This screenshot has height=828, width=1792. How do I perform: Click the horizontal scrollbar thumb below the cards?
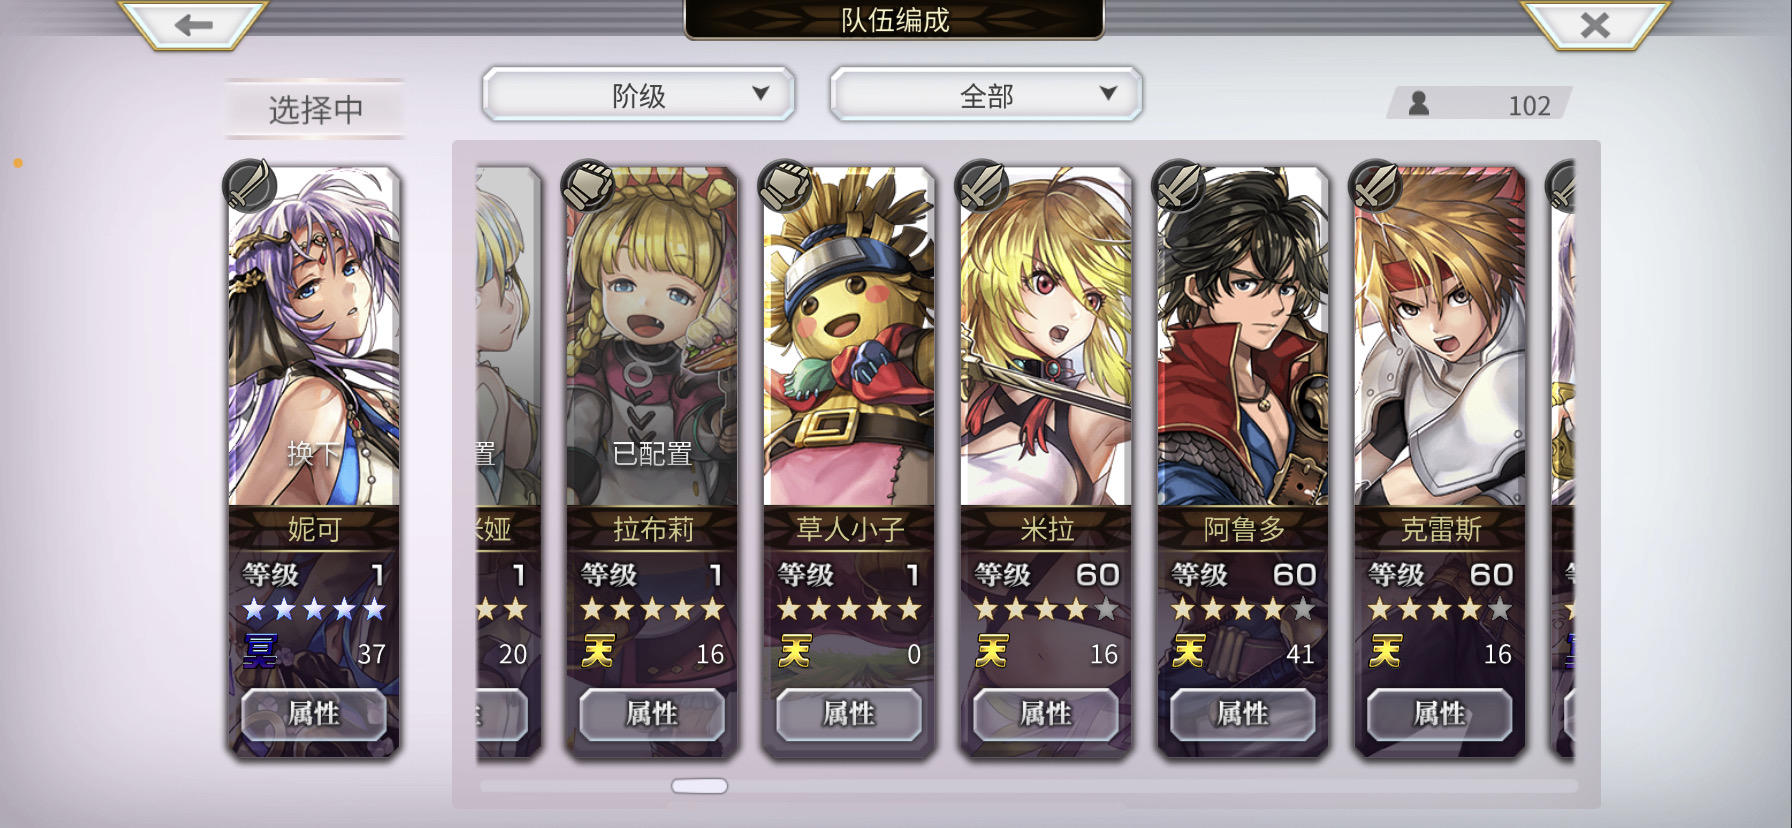699,786
